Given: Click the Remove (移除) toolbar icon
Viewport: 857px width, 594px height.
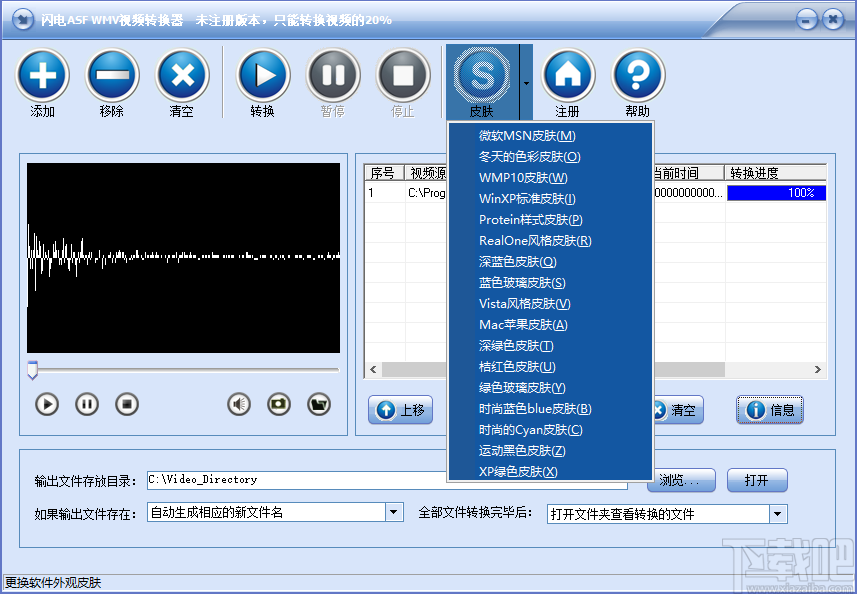Looking at the screenshot, I should (x=112, y=75).
